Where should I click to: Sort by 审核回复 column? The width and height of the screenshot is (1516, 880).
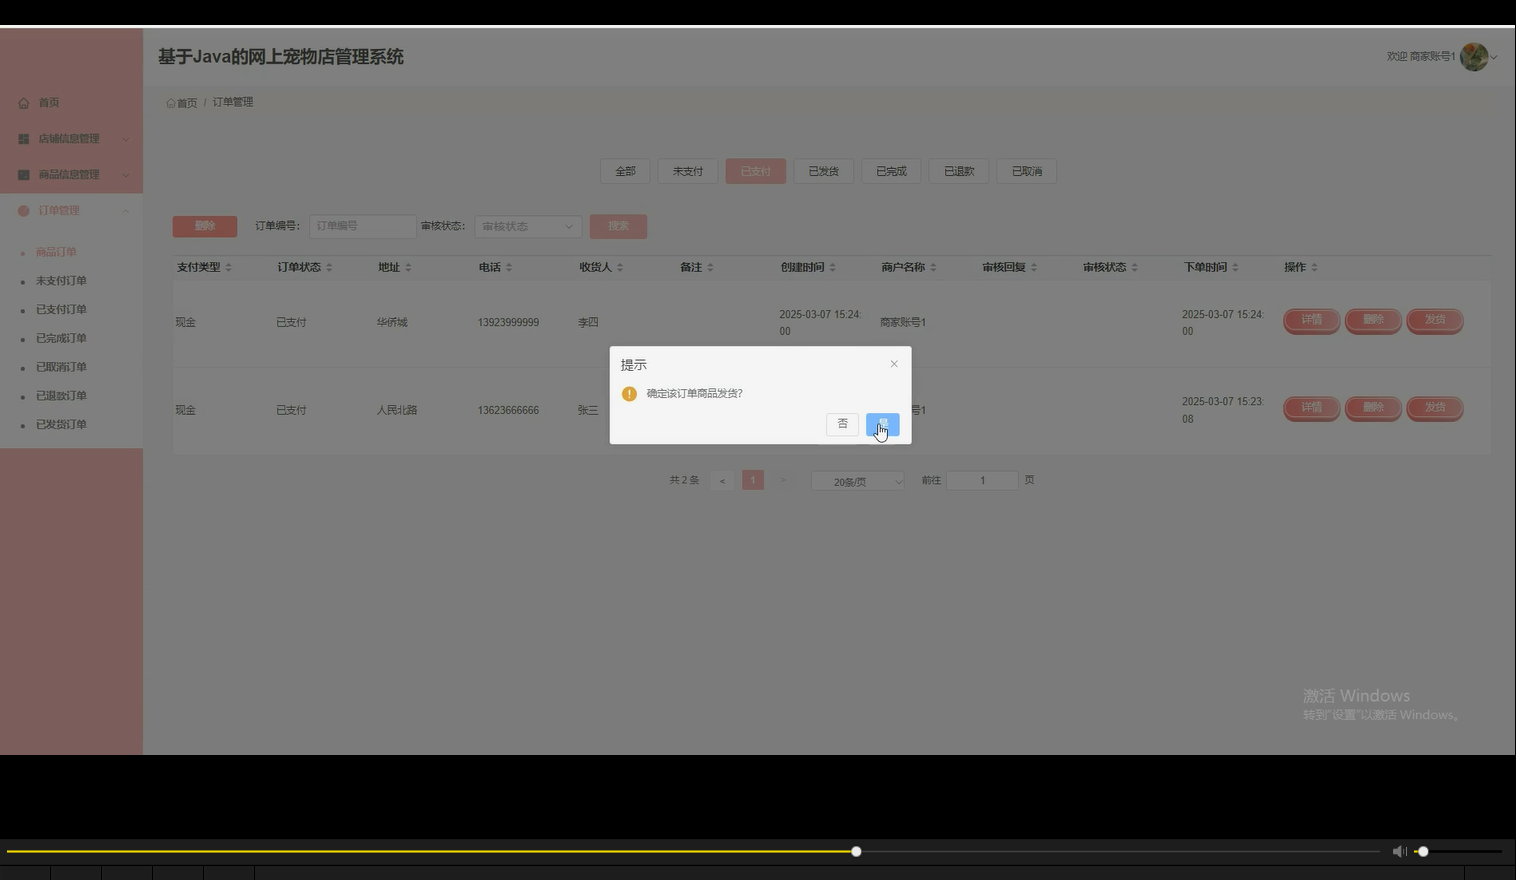[x=1034, y=267]
